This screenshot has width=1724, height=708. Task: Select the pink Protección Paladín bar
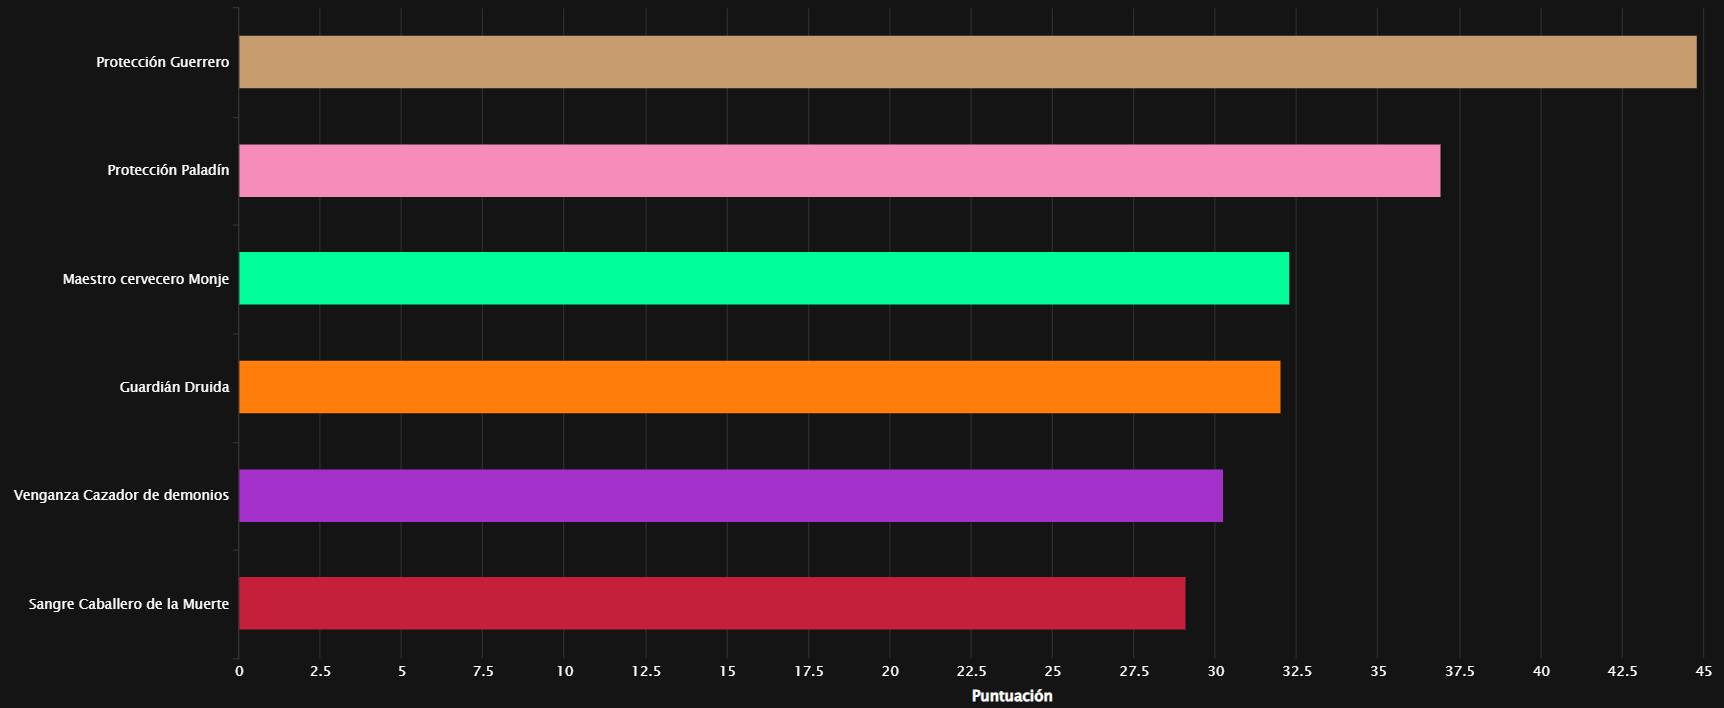tap(839, 170)
